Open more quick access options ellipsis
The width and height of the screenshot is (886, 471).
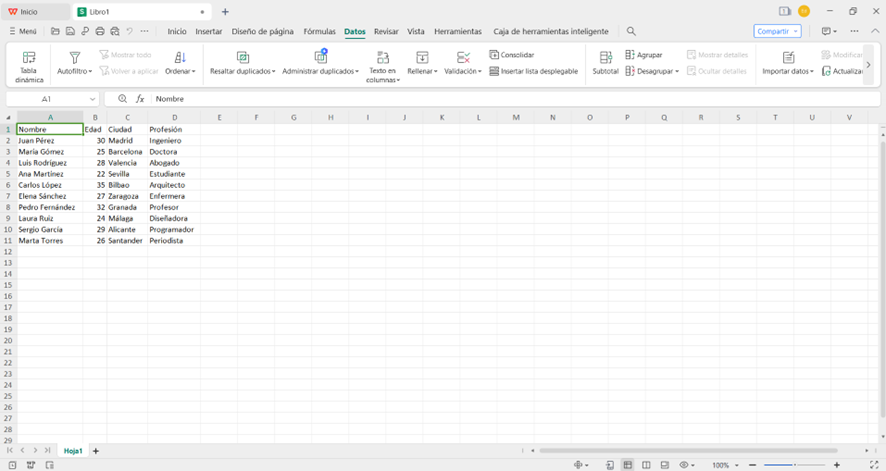[x=145, y=31]
